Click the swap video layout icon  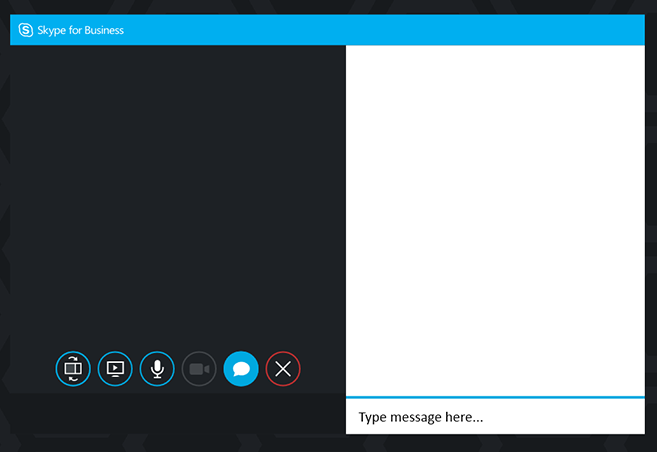[x=73, y=369]
